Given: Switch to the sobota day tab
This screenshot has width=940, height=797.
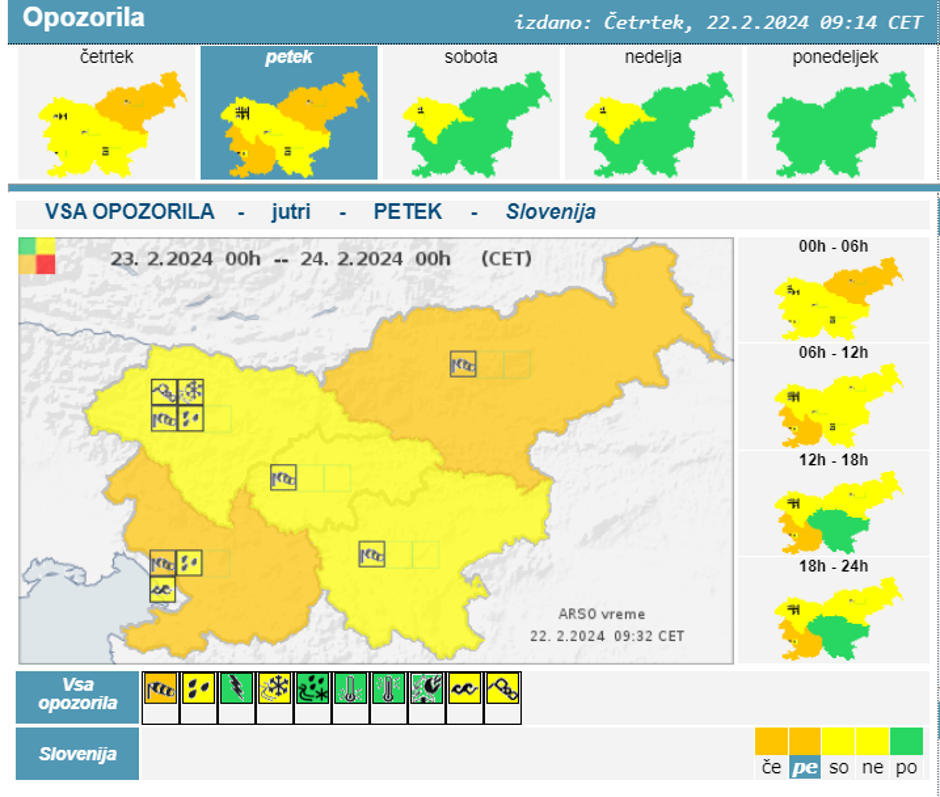Looking at the screenshot, I should [471, 112].
